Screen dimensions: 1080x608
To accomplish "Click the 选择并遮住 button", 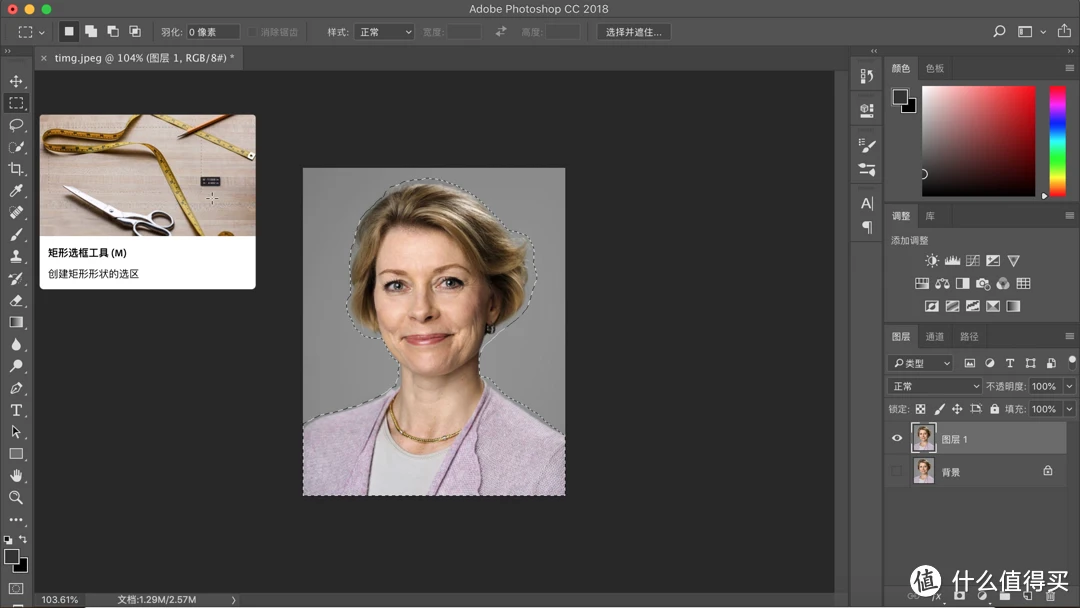I will [x=634, y=32].
